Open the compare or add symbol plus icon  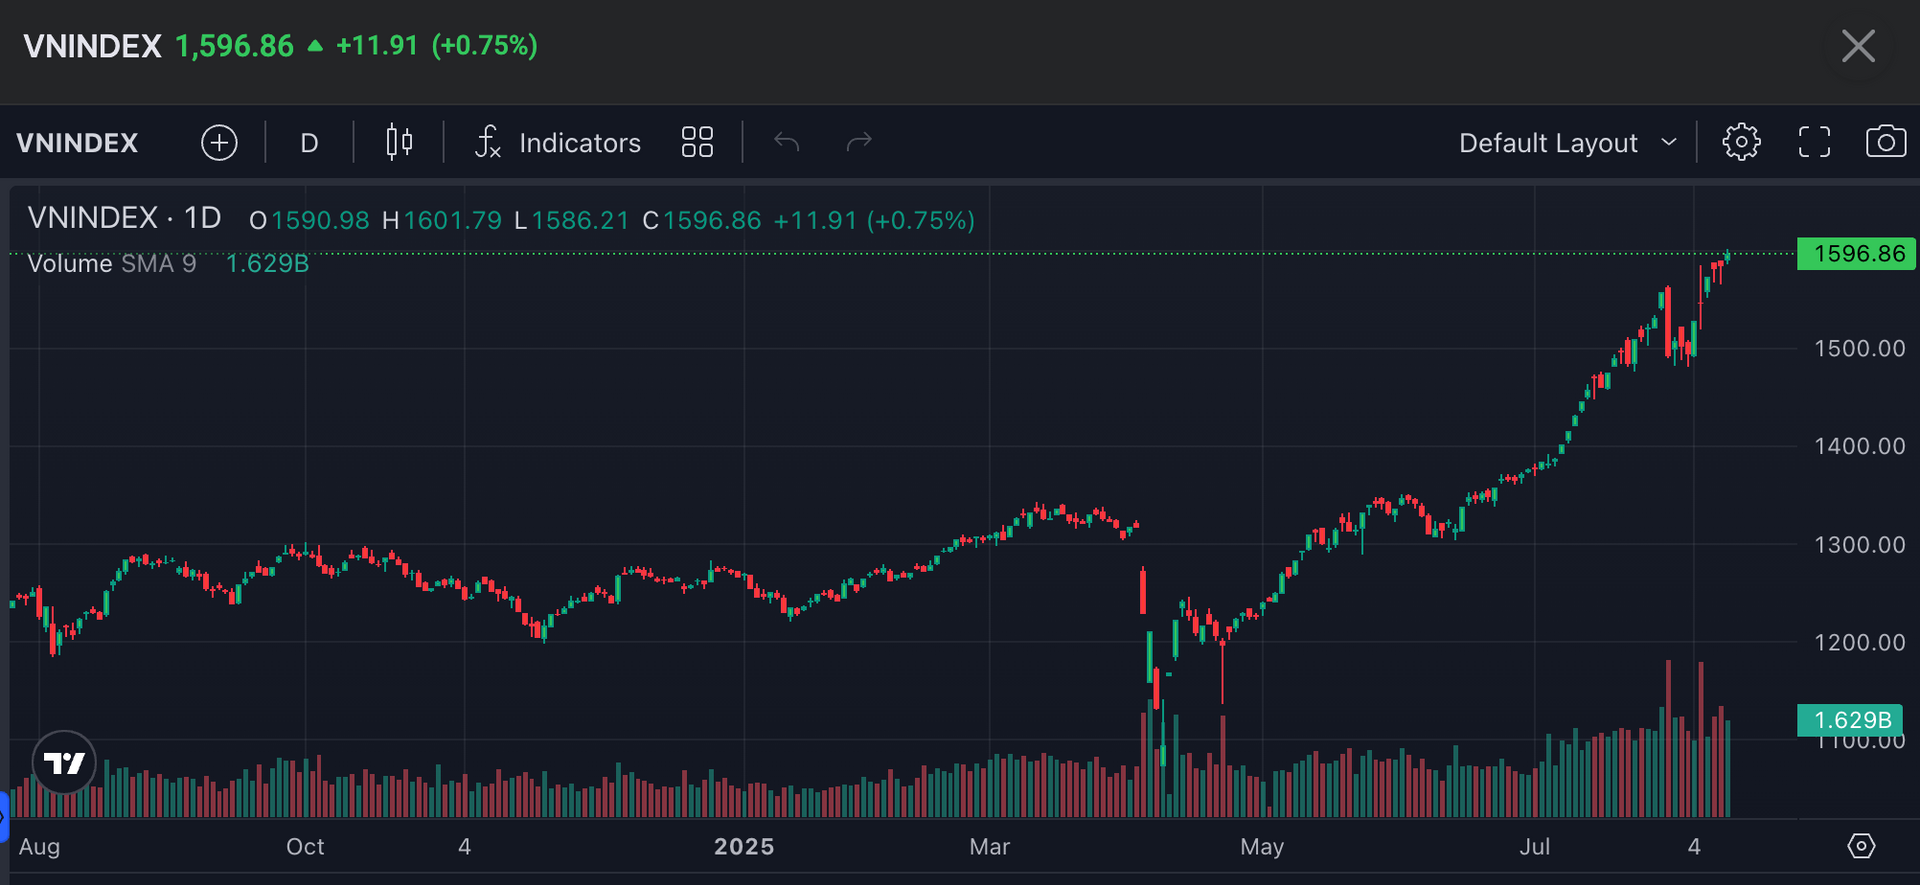[219, 143]
